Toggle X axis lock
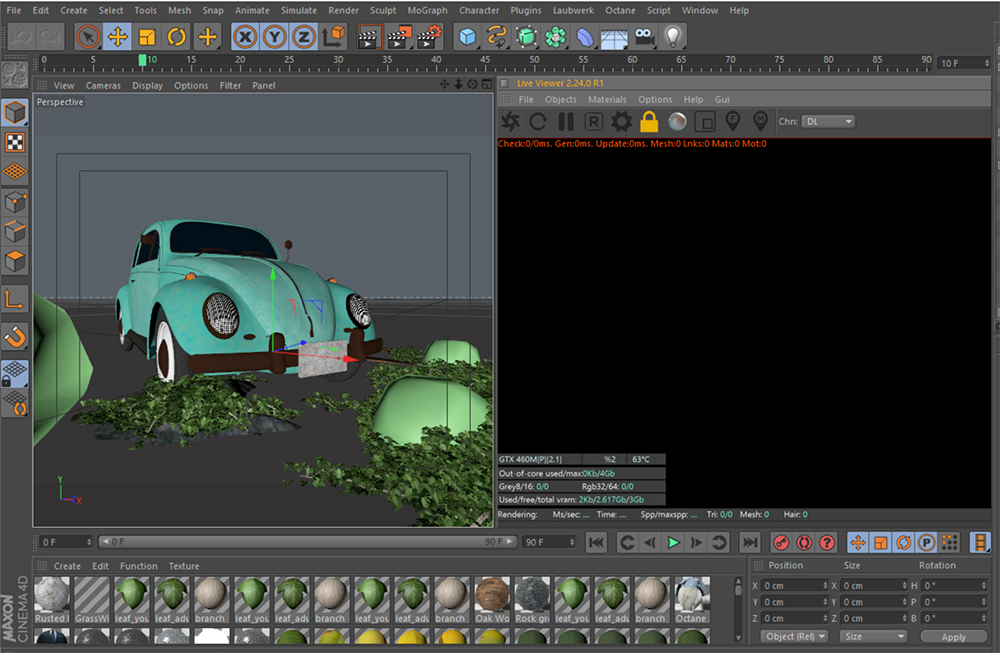The image size is (1000, 653). (x=245, y=38)
